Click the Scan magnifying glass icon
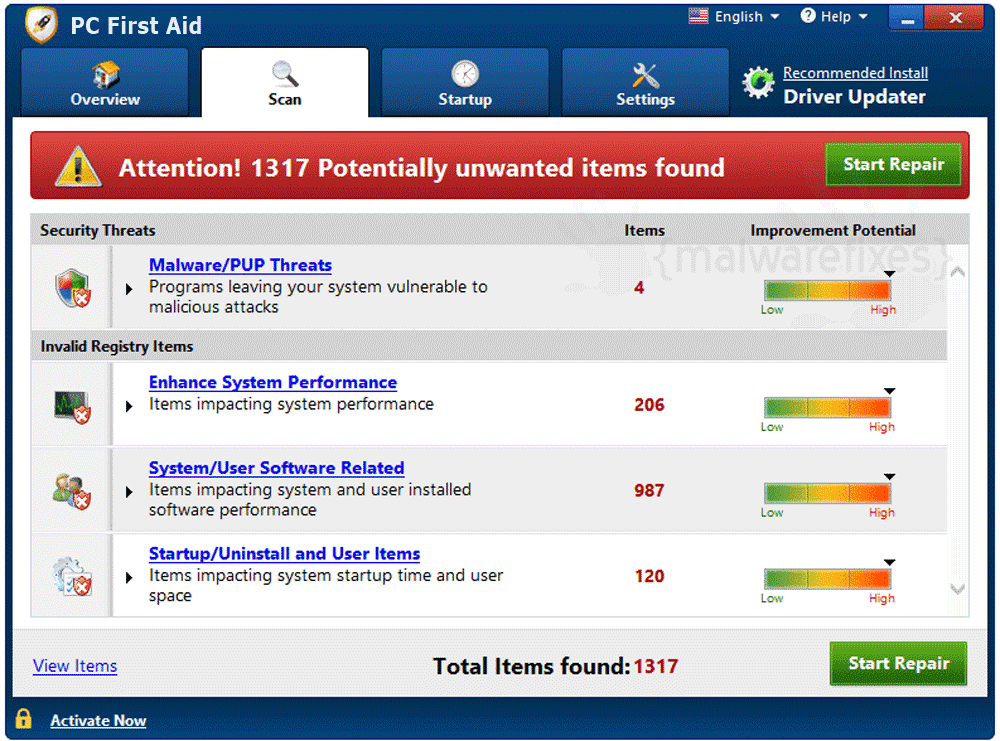 click(284, 74)
